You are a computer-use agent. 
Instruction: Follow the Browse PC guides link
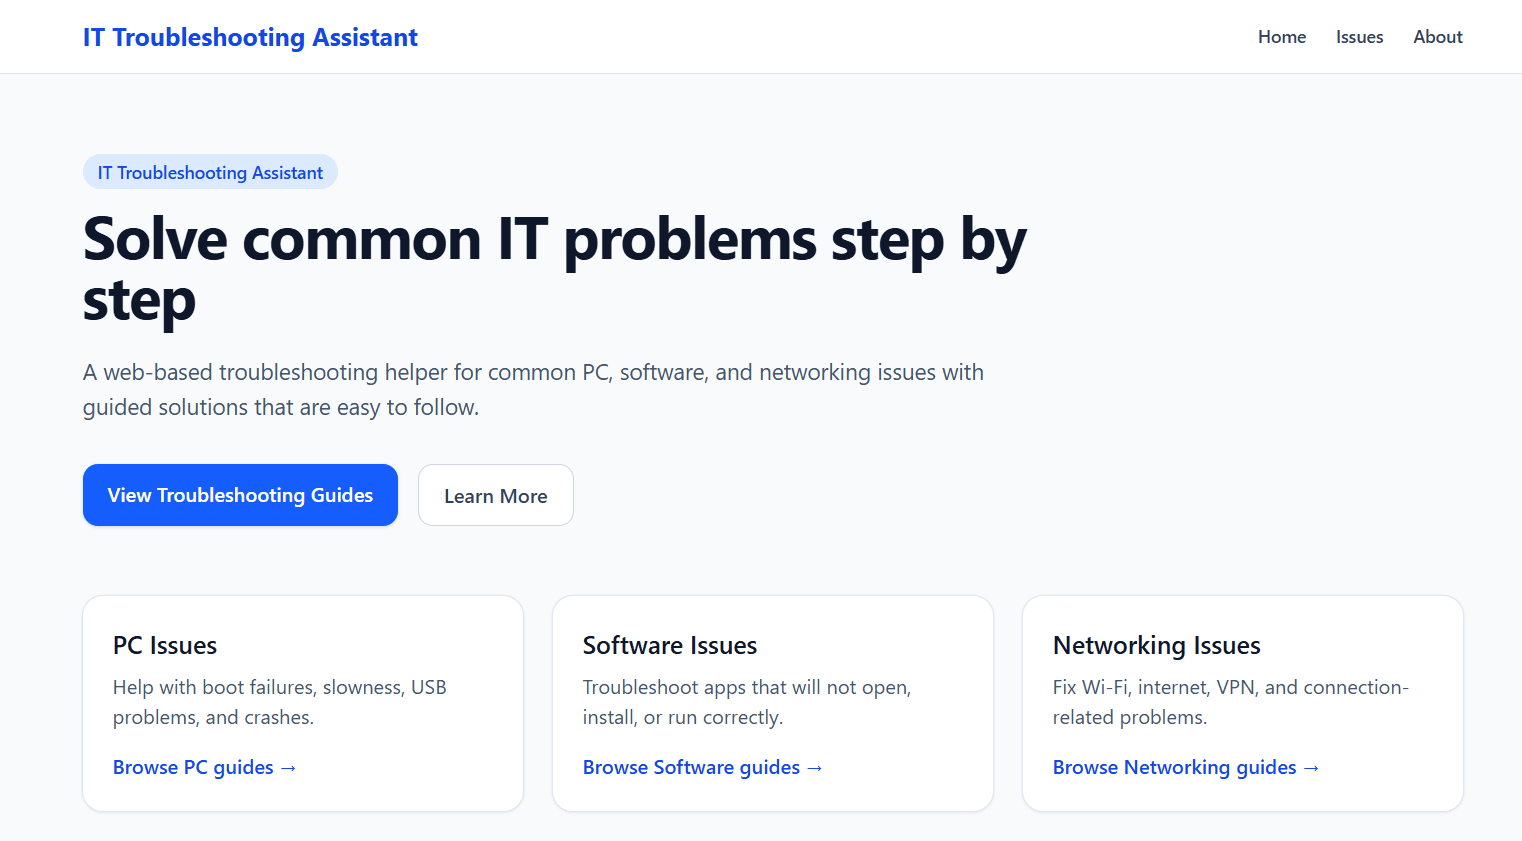[193, 767]
